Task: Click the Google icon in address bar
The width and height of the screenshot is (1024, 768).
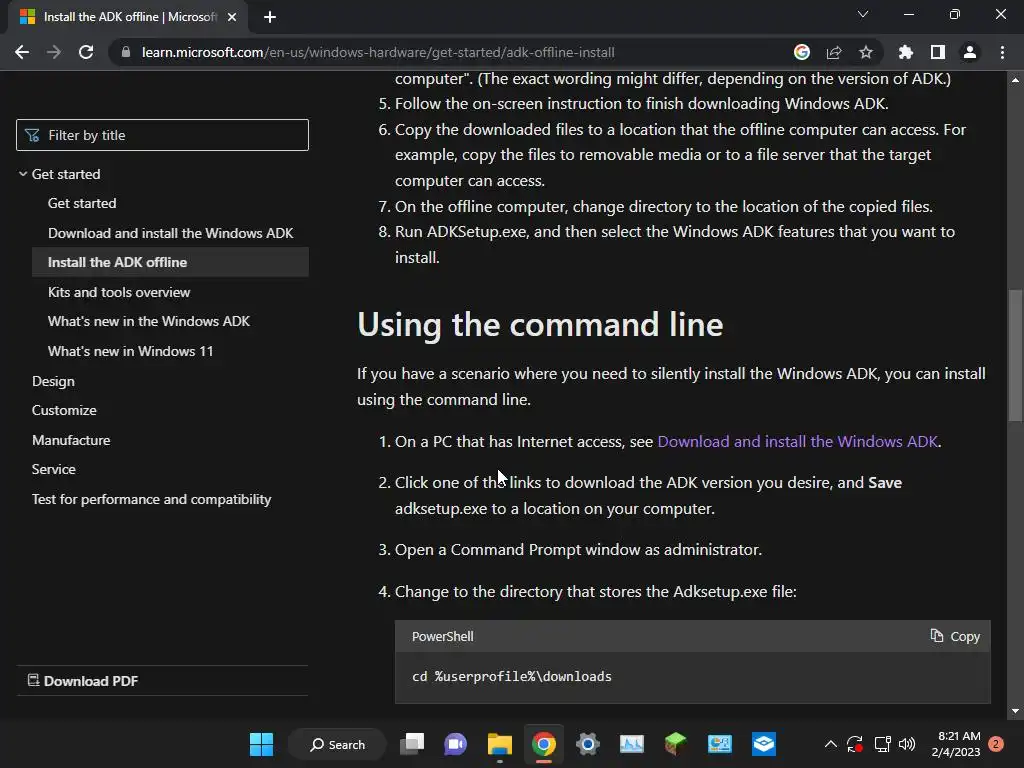Action: pyautogui.click(x=801, y=52)
